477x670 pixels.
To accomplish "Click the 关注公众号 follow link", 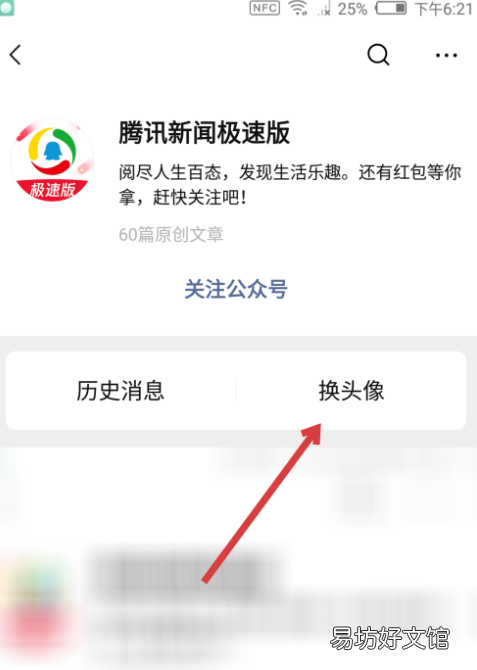I will coord(236,289).
